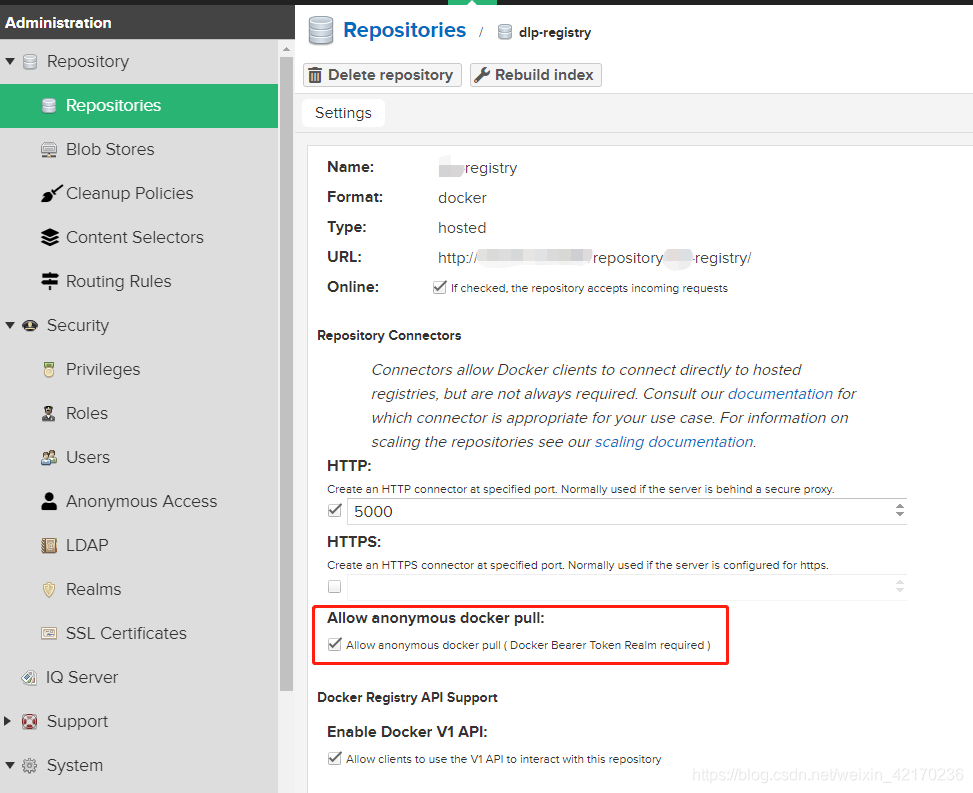973x793 pixels.
Task: Collapse the Repository tree section
Action: tap(10, 61)
